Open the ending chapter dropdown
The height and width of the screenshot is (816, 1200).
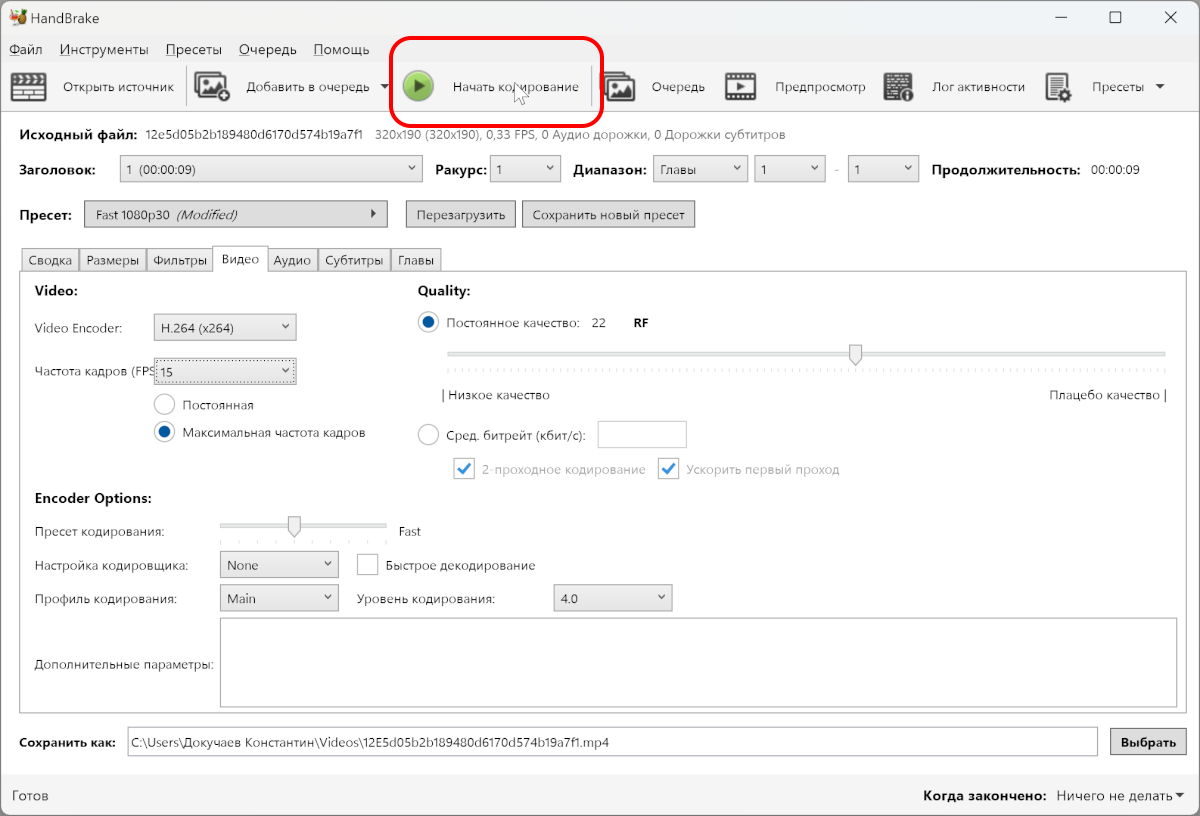(882, 170)
